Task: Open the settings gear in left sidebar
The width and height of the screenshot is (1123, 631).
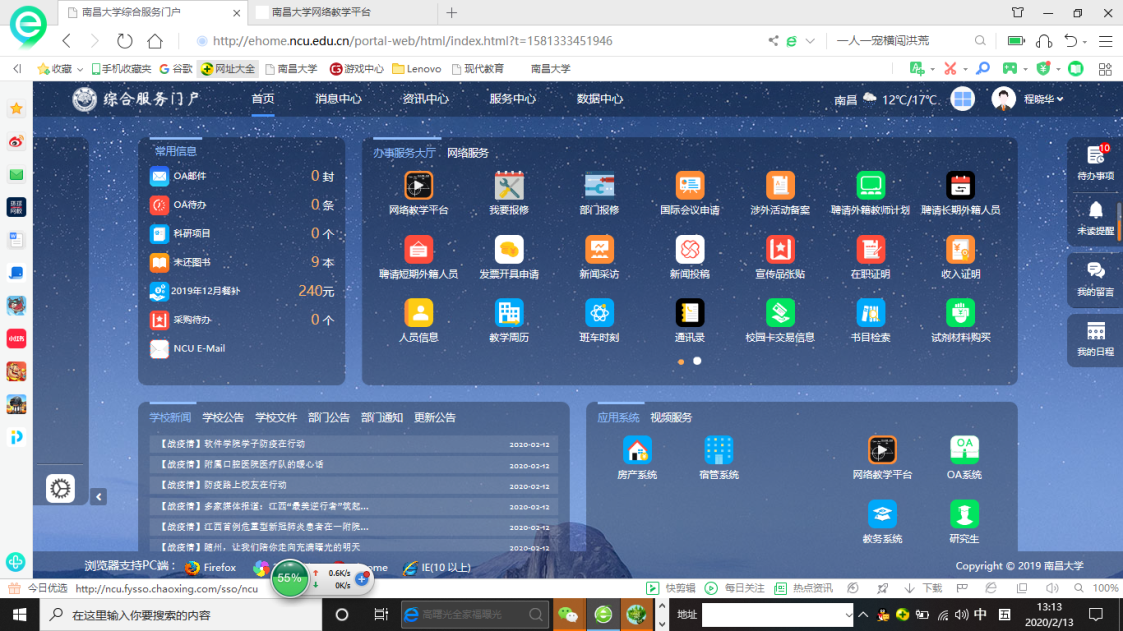Action: coord(60,488)
